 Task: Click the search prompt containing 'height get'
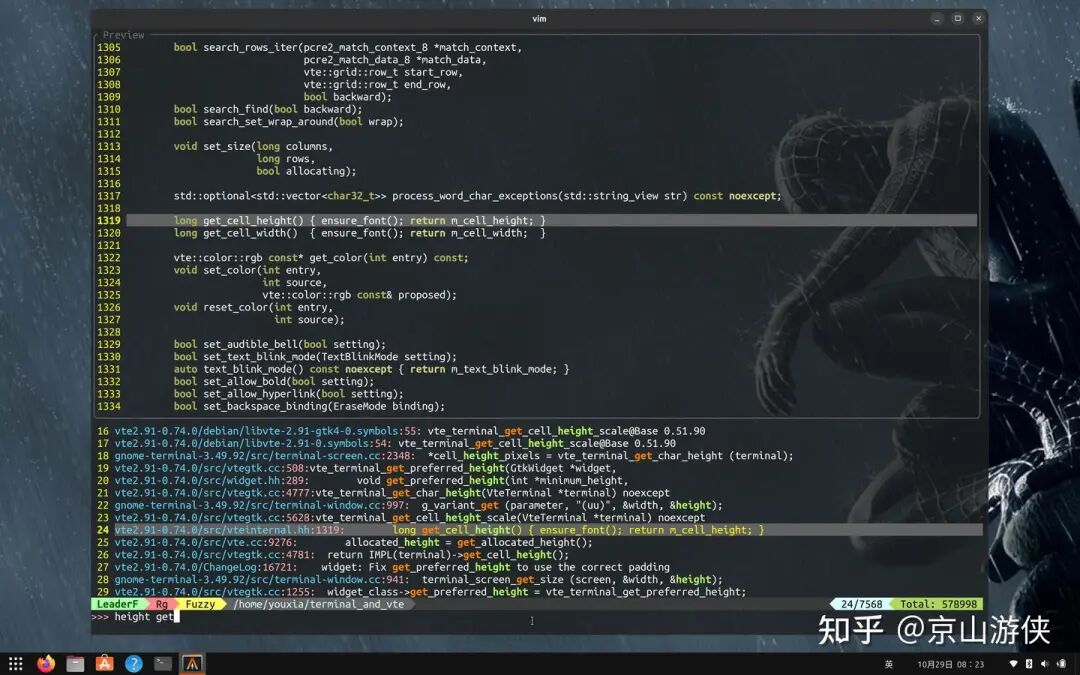[x=537, y=616]
